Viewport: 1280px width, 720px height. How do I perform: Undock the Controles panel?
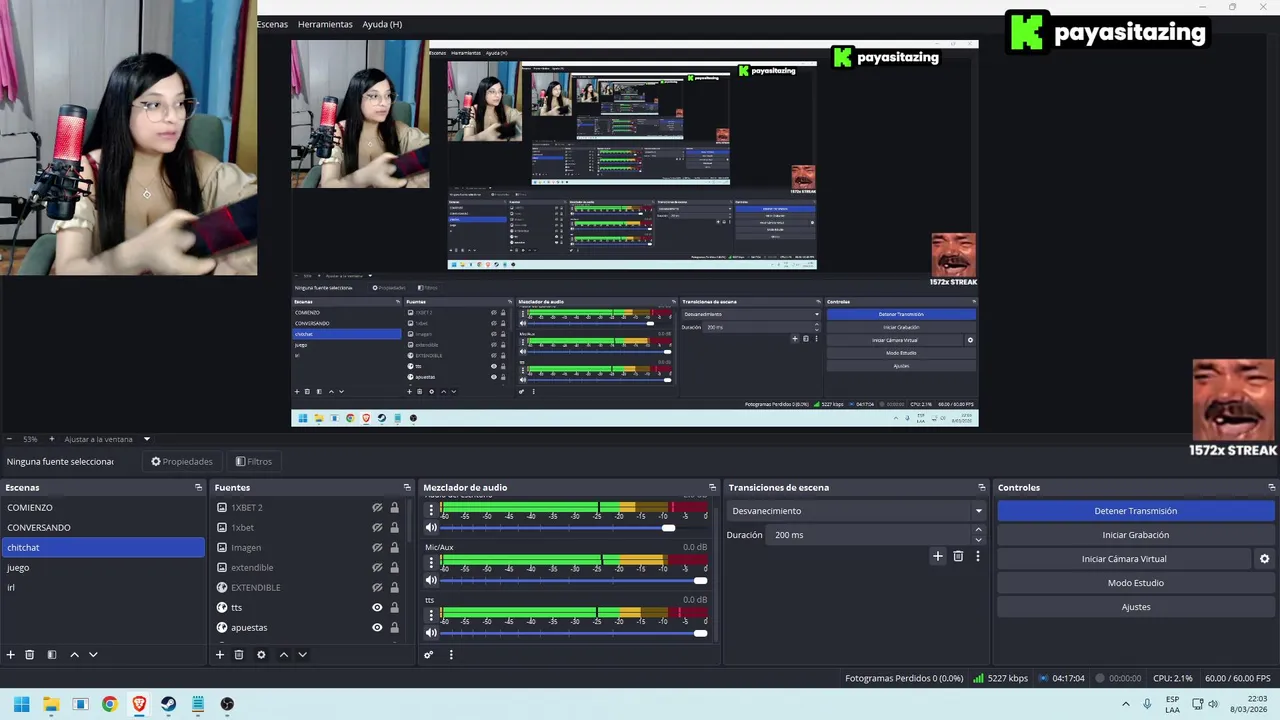1271,488
